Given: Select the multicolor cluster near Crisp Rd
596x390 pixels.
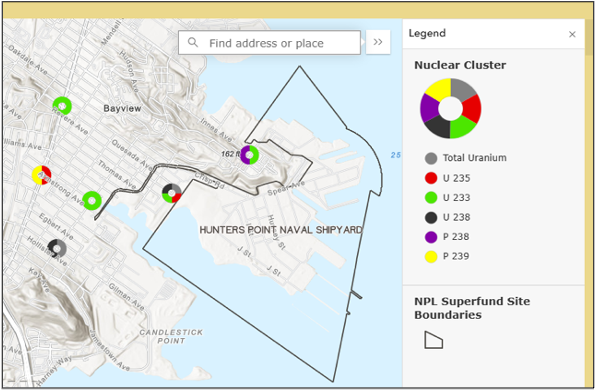Looking at the screenshot, I should point(171,193).
